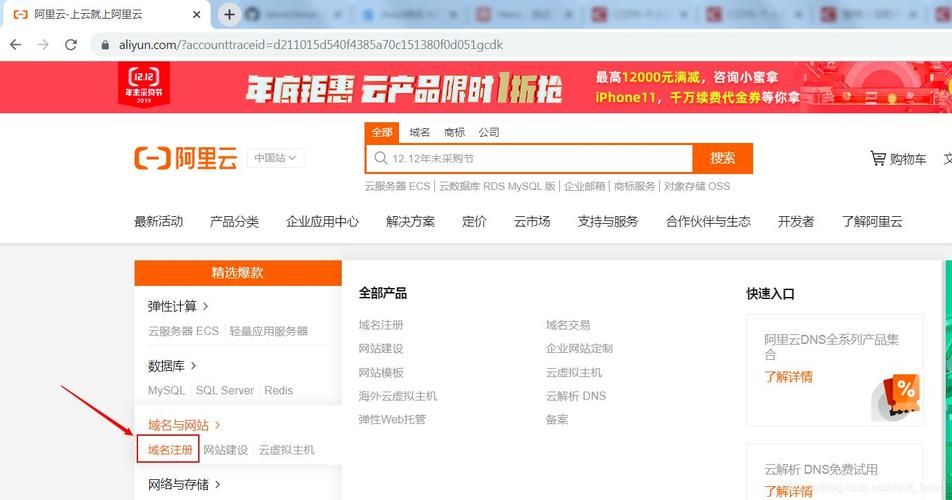Click 云服务器 ECS suggested search link

point(397,186)
